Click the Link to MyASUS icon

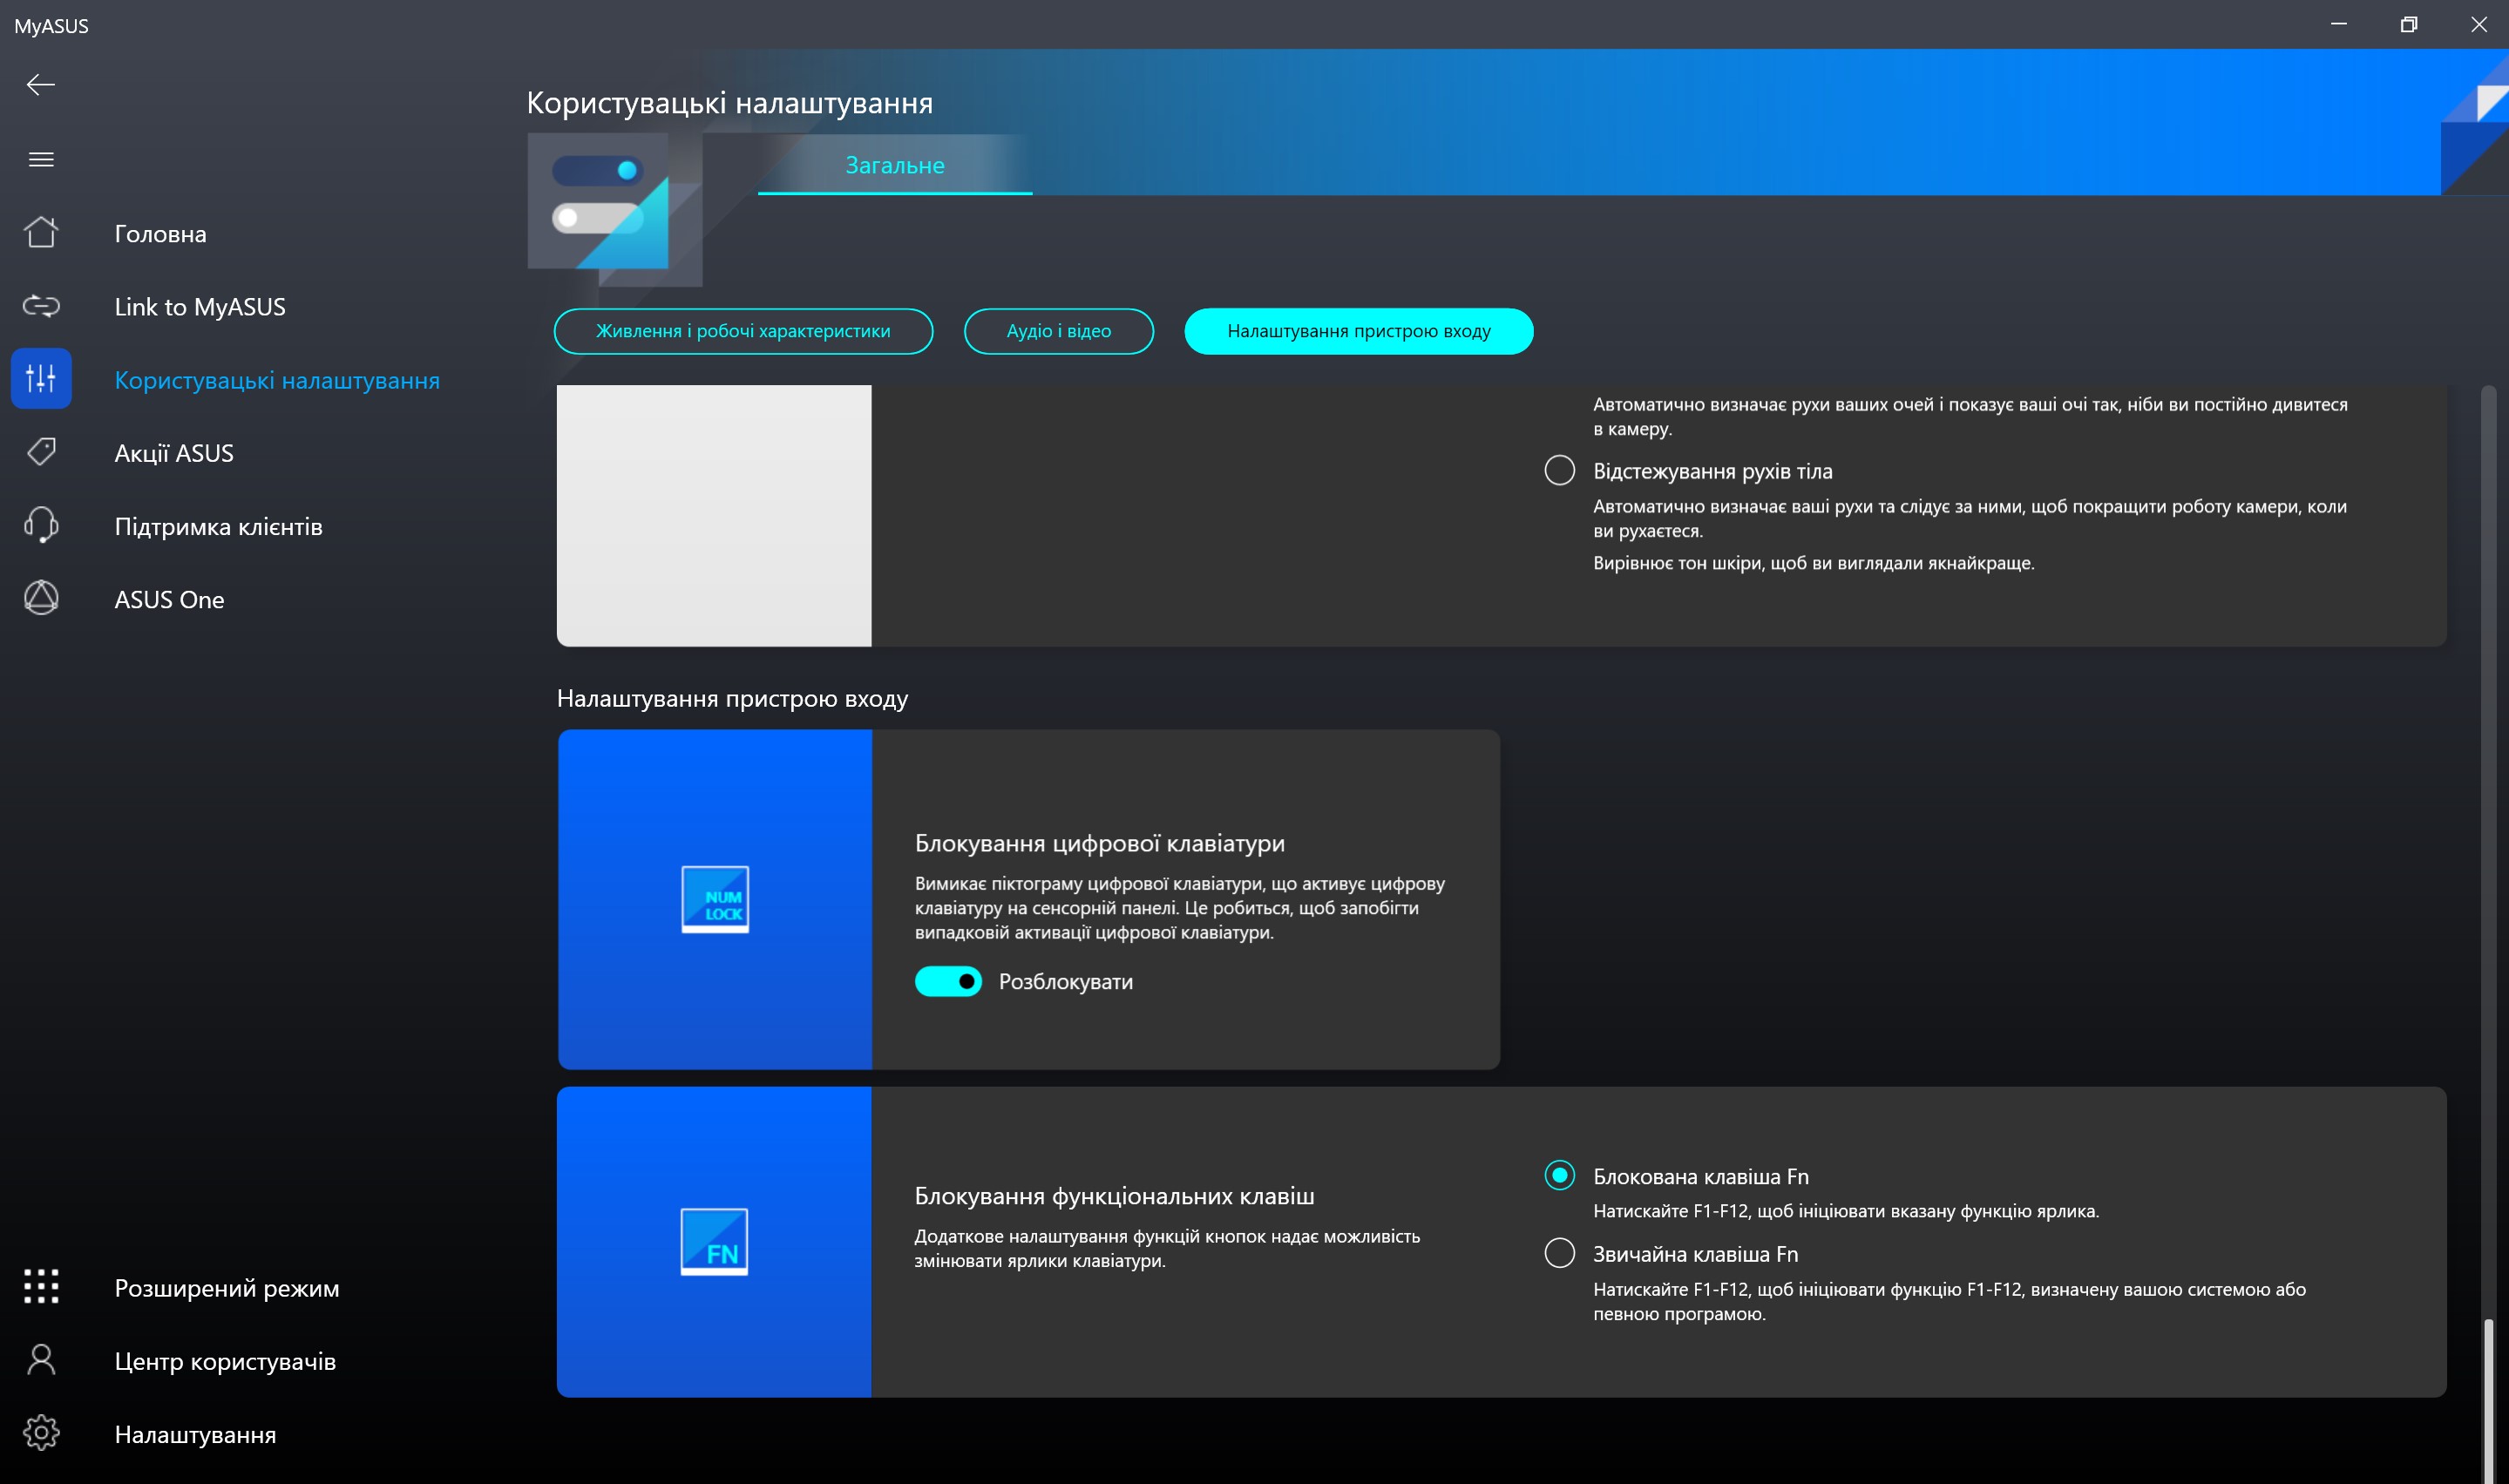(x=41, y=306)
